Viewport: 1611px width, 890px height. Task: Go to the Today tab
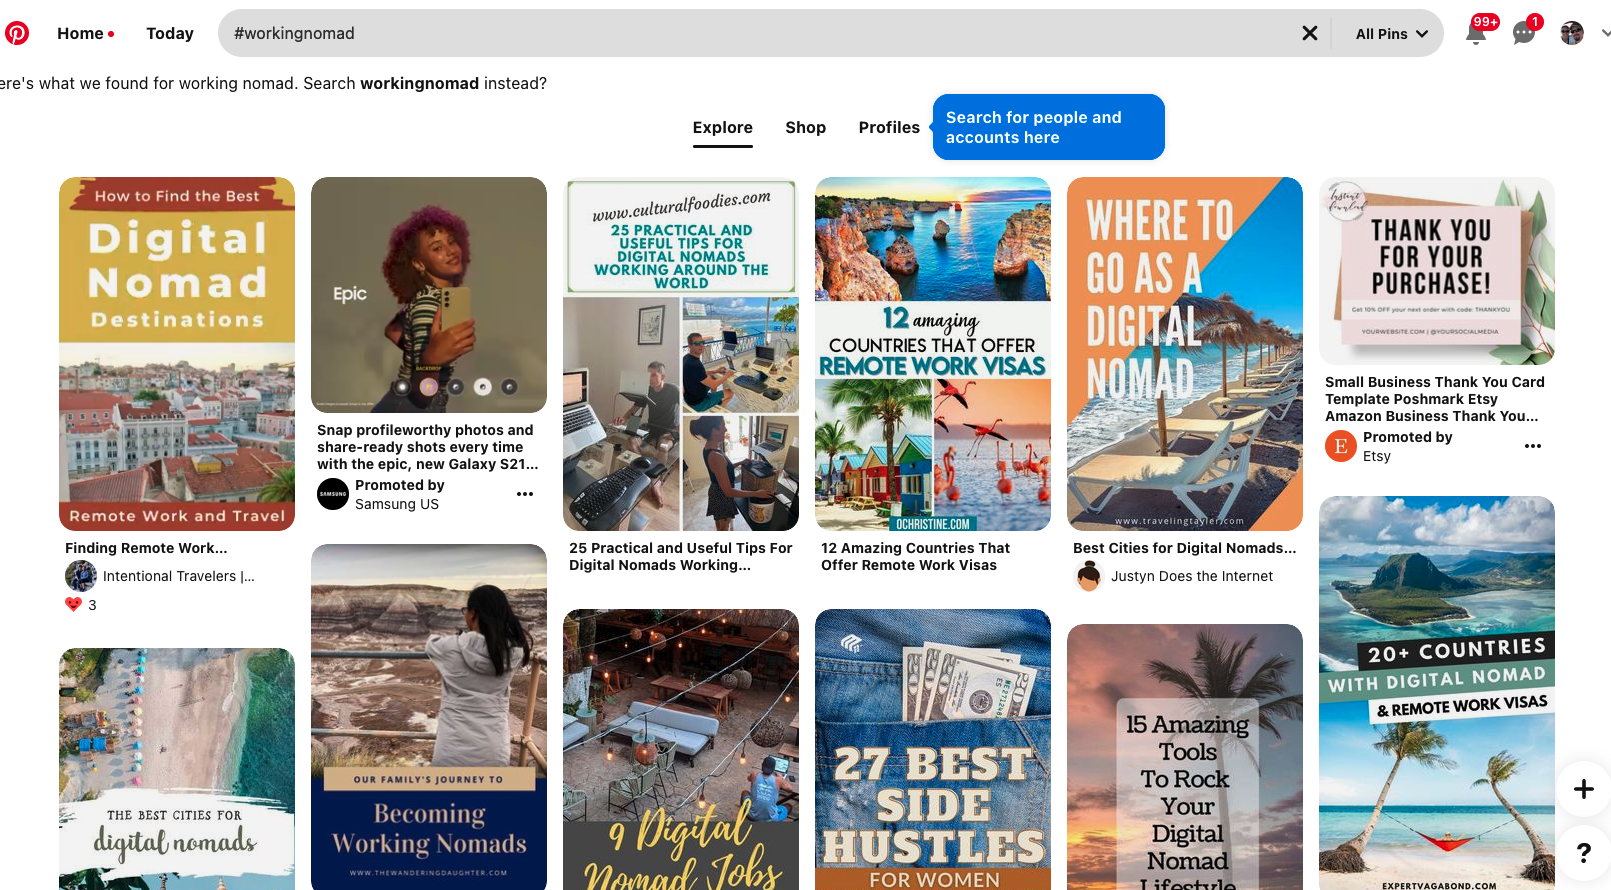pos(170,33)
